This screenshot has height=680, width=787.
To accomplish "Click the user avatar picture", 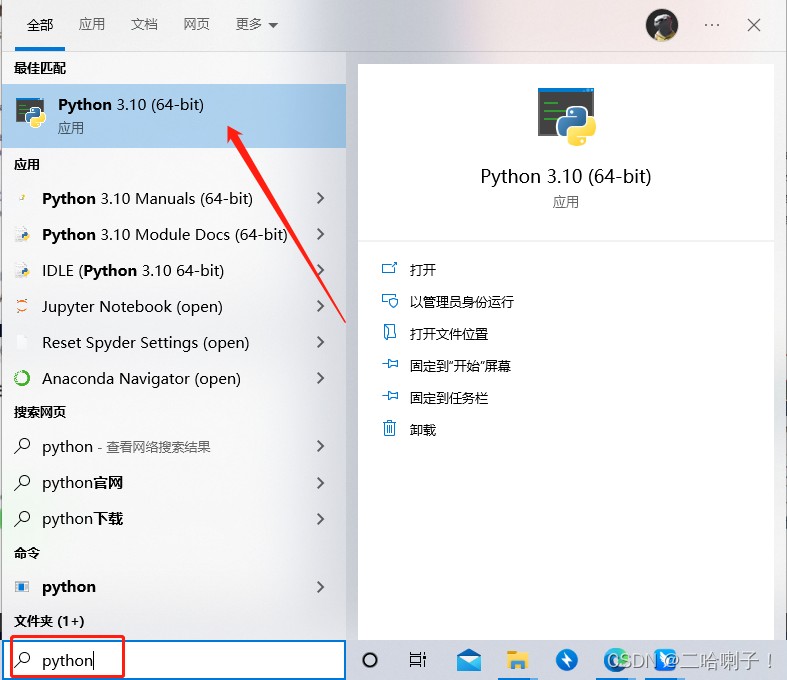I will tap(662, 25).
